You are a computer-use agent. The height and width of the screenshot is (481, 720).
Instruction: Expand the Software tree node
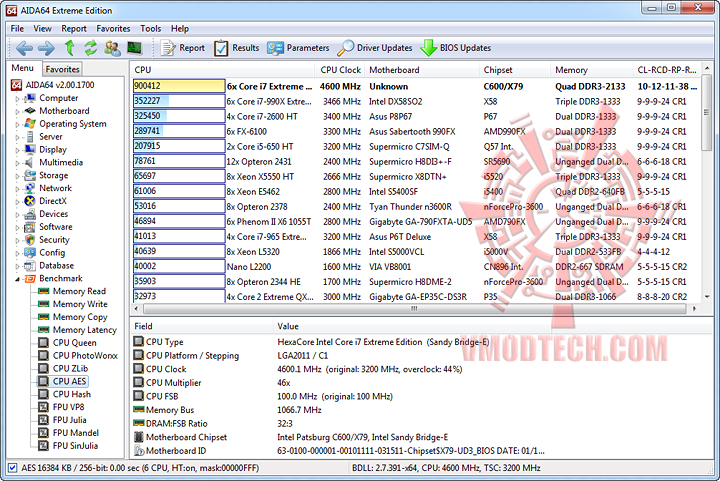click(x=17, y=227)
